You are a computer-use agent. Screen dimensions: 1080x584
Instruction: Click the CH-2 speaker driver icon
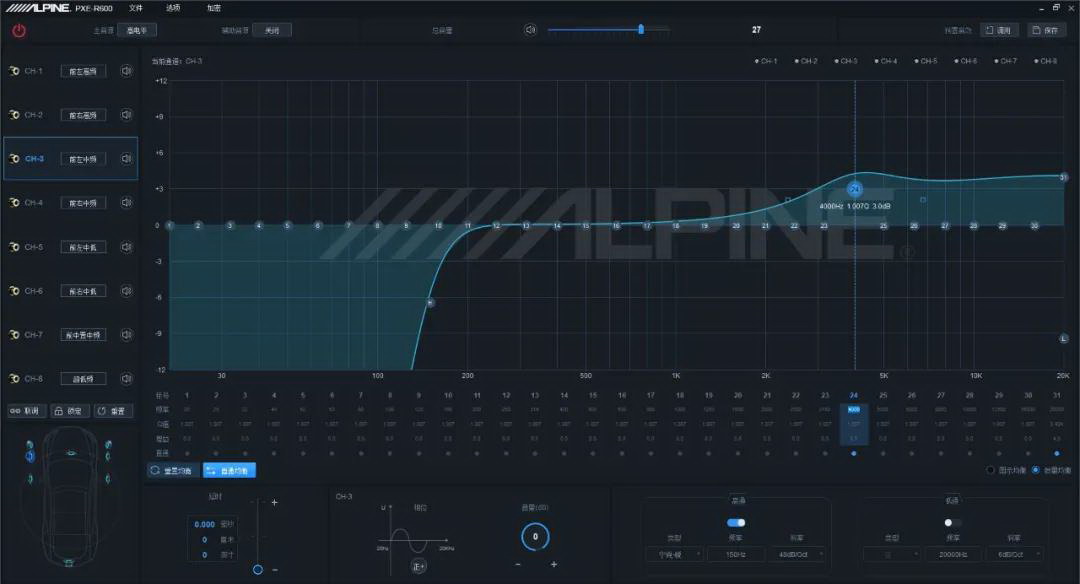point(14,115)
